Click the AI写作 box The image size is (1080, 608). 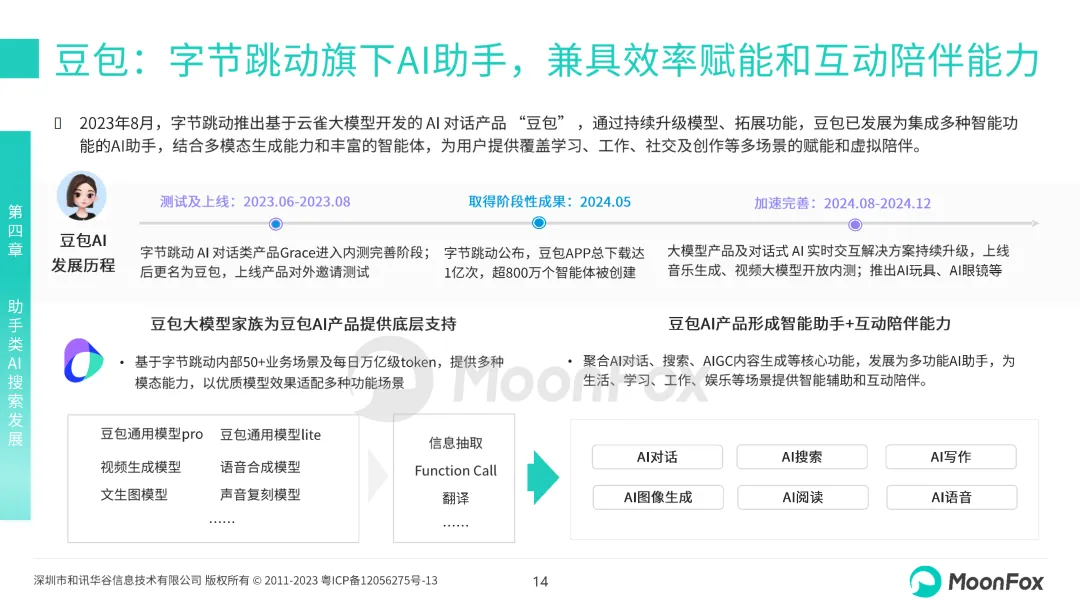point(951,457)
